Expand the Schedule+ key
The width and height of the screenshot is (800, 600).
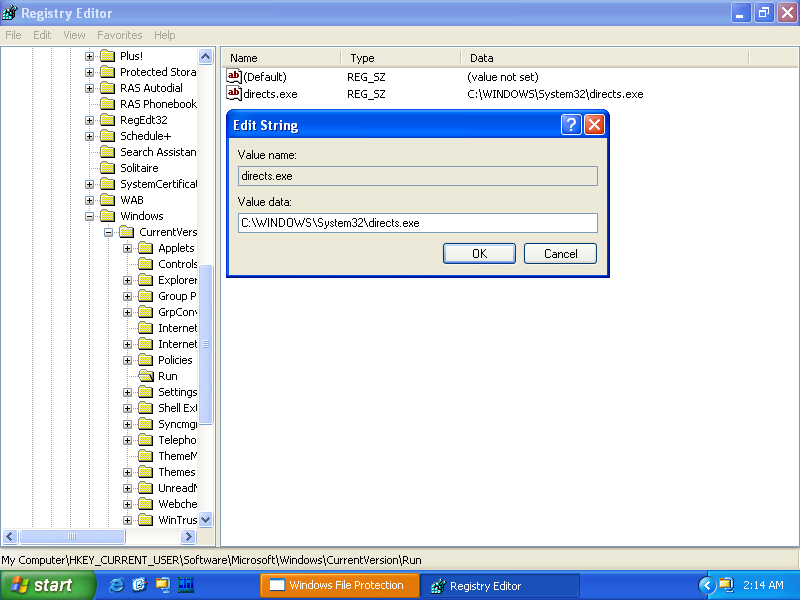click(x=89, y=136)
